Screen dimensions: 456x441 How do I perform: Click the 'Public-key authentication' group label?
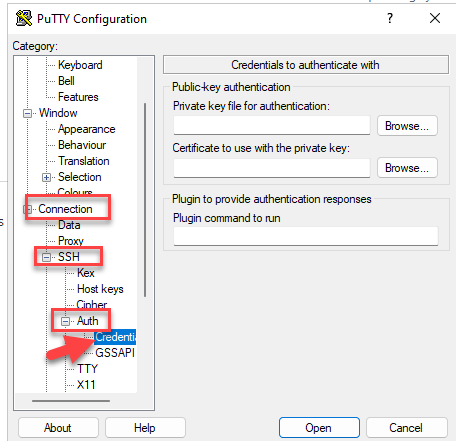(x=231, y=87)
